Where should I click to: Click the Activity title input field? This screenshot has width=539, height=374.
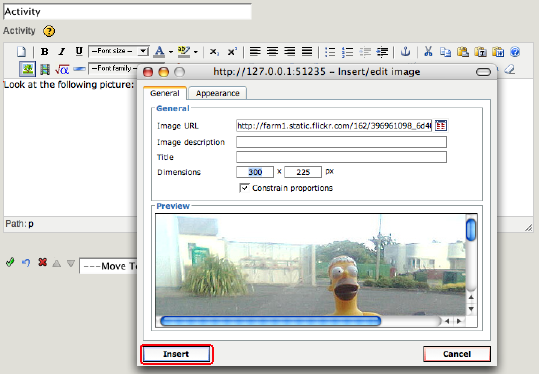coord(127,11)
